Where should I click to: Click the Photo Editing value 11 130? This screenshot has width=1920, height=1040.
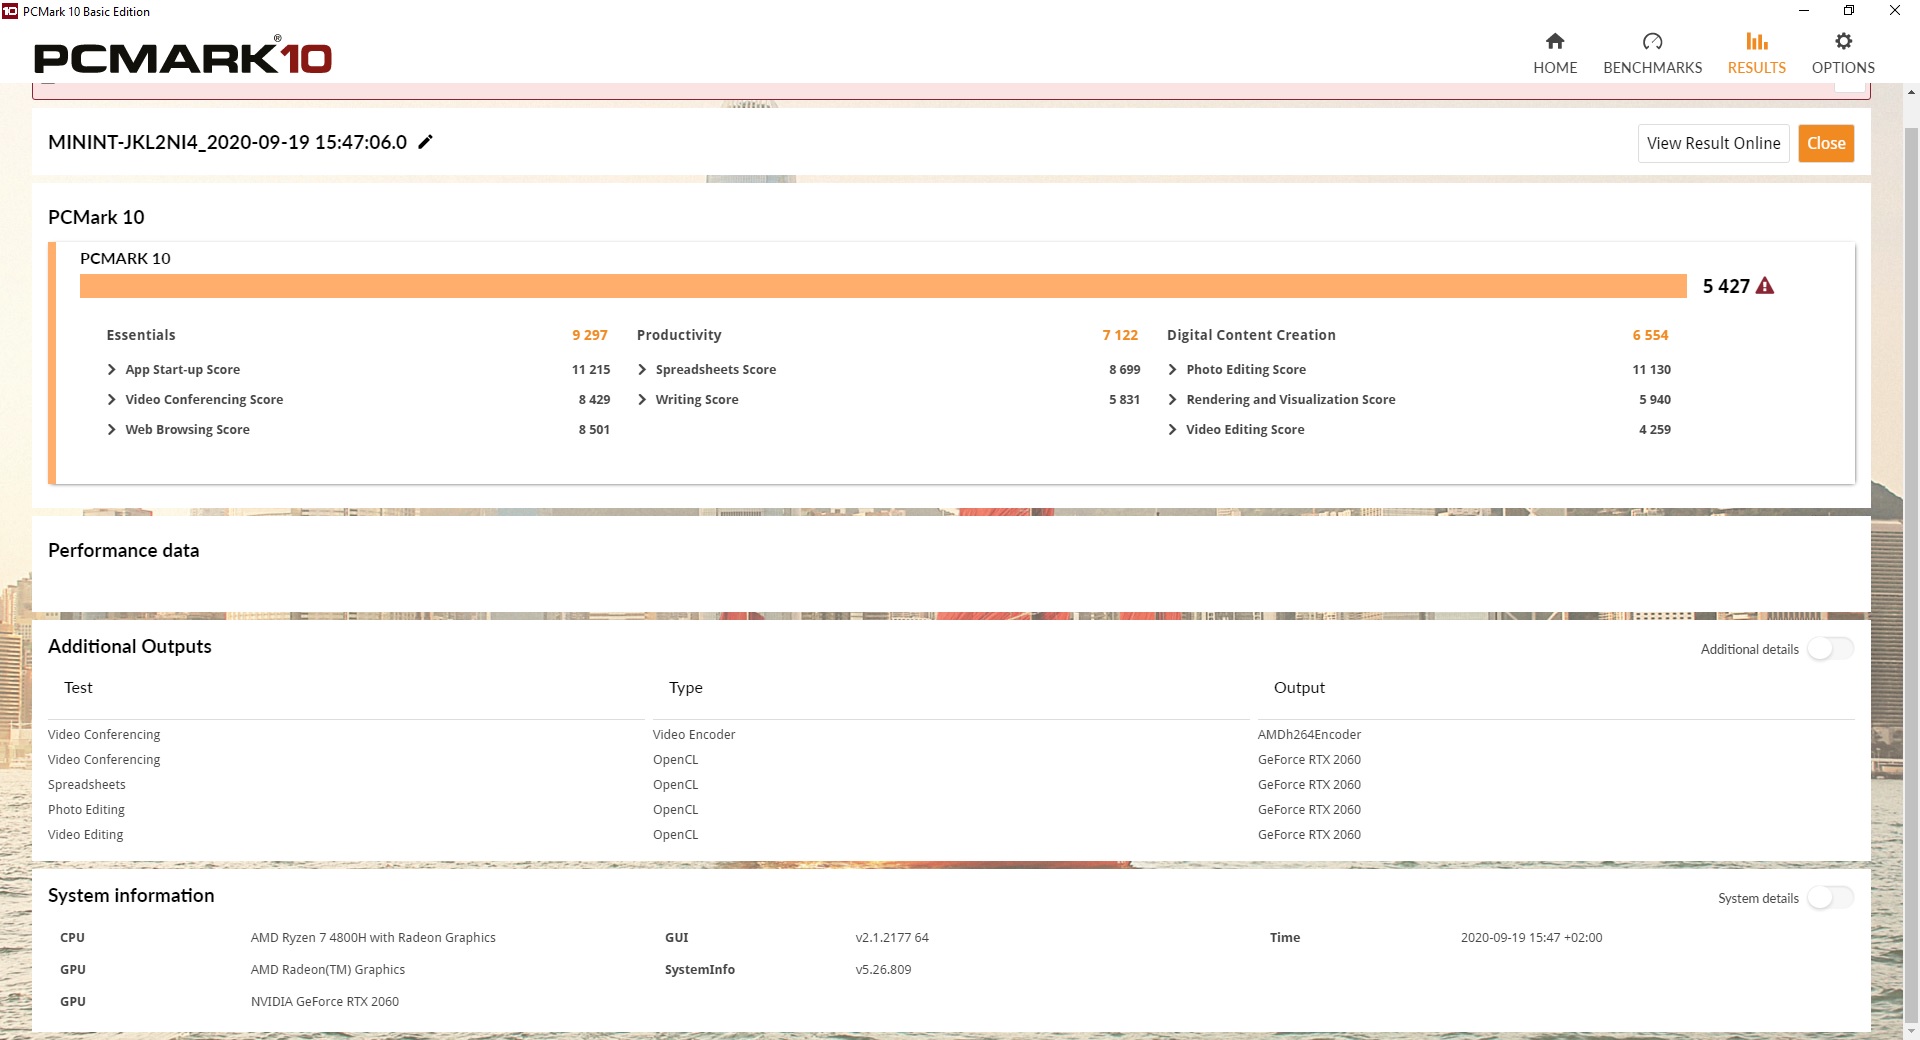click(1652, 370)
